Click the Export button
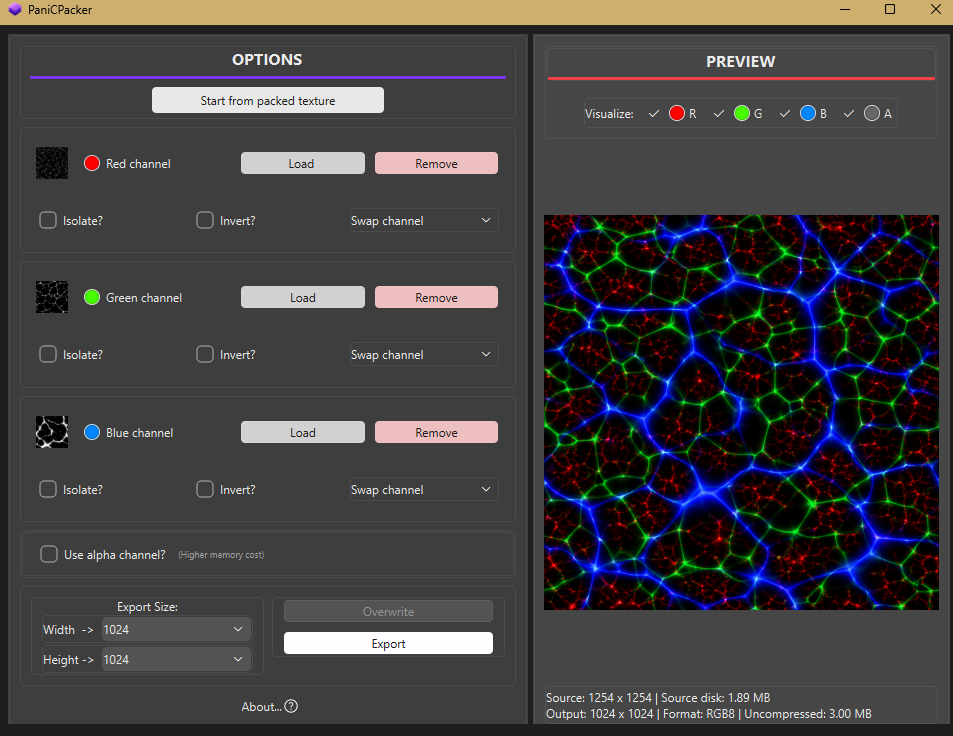This screenshot has height=736, width=953. coord(388,643)
